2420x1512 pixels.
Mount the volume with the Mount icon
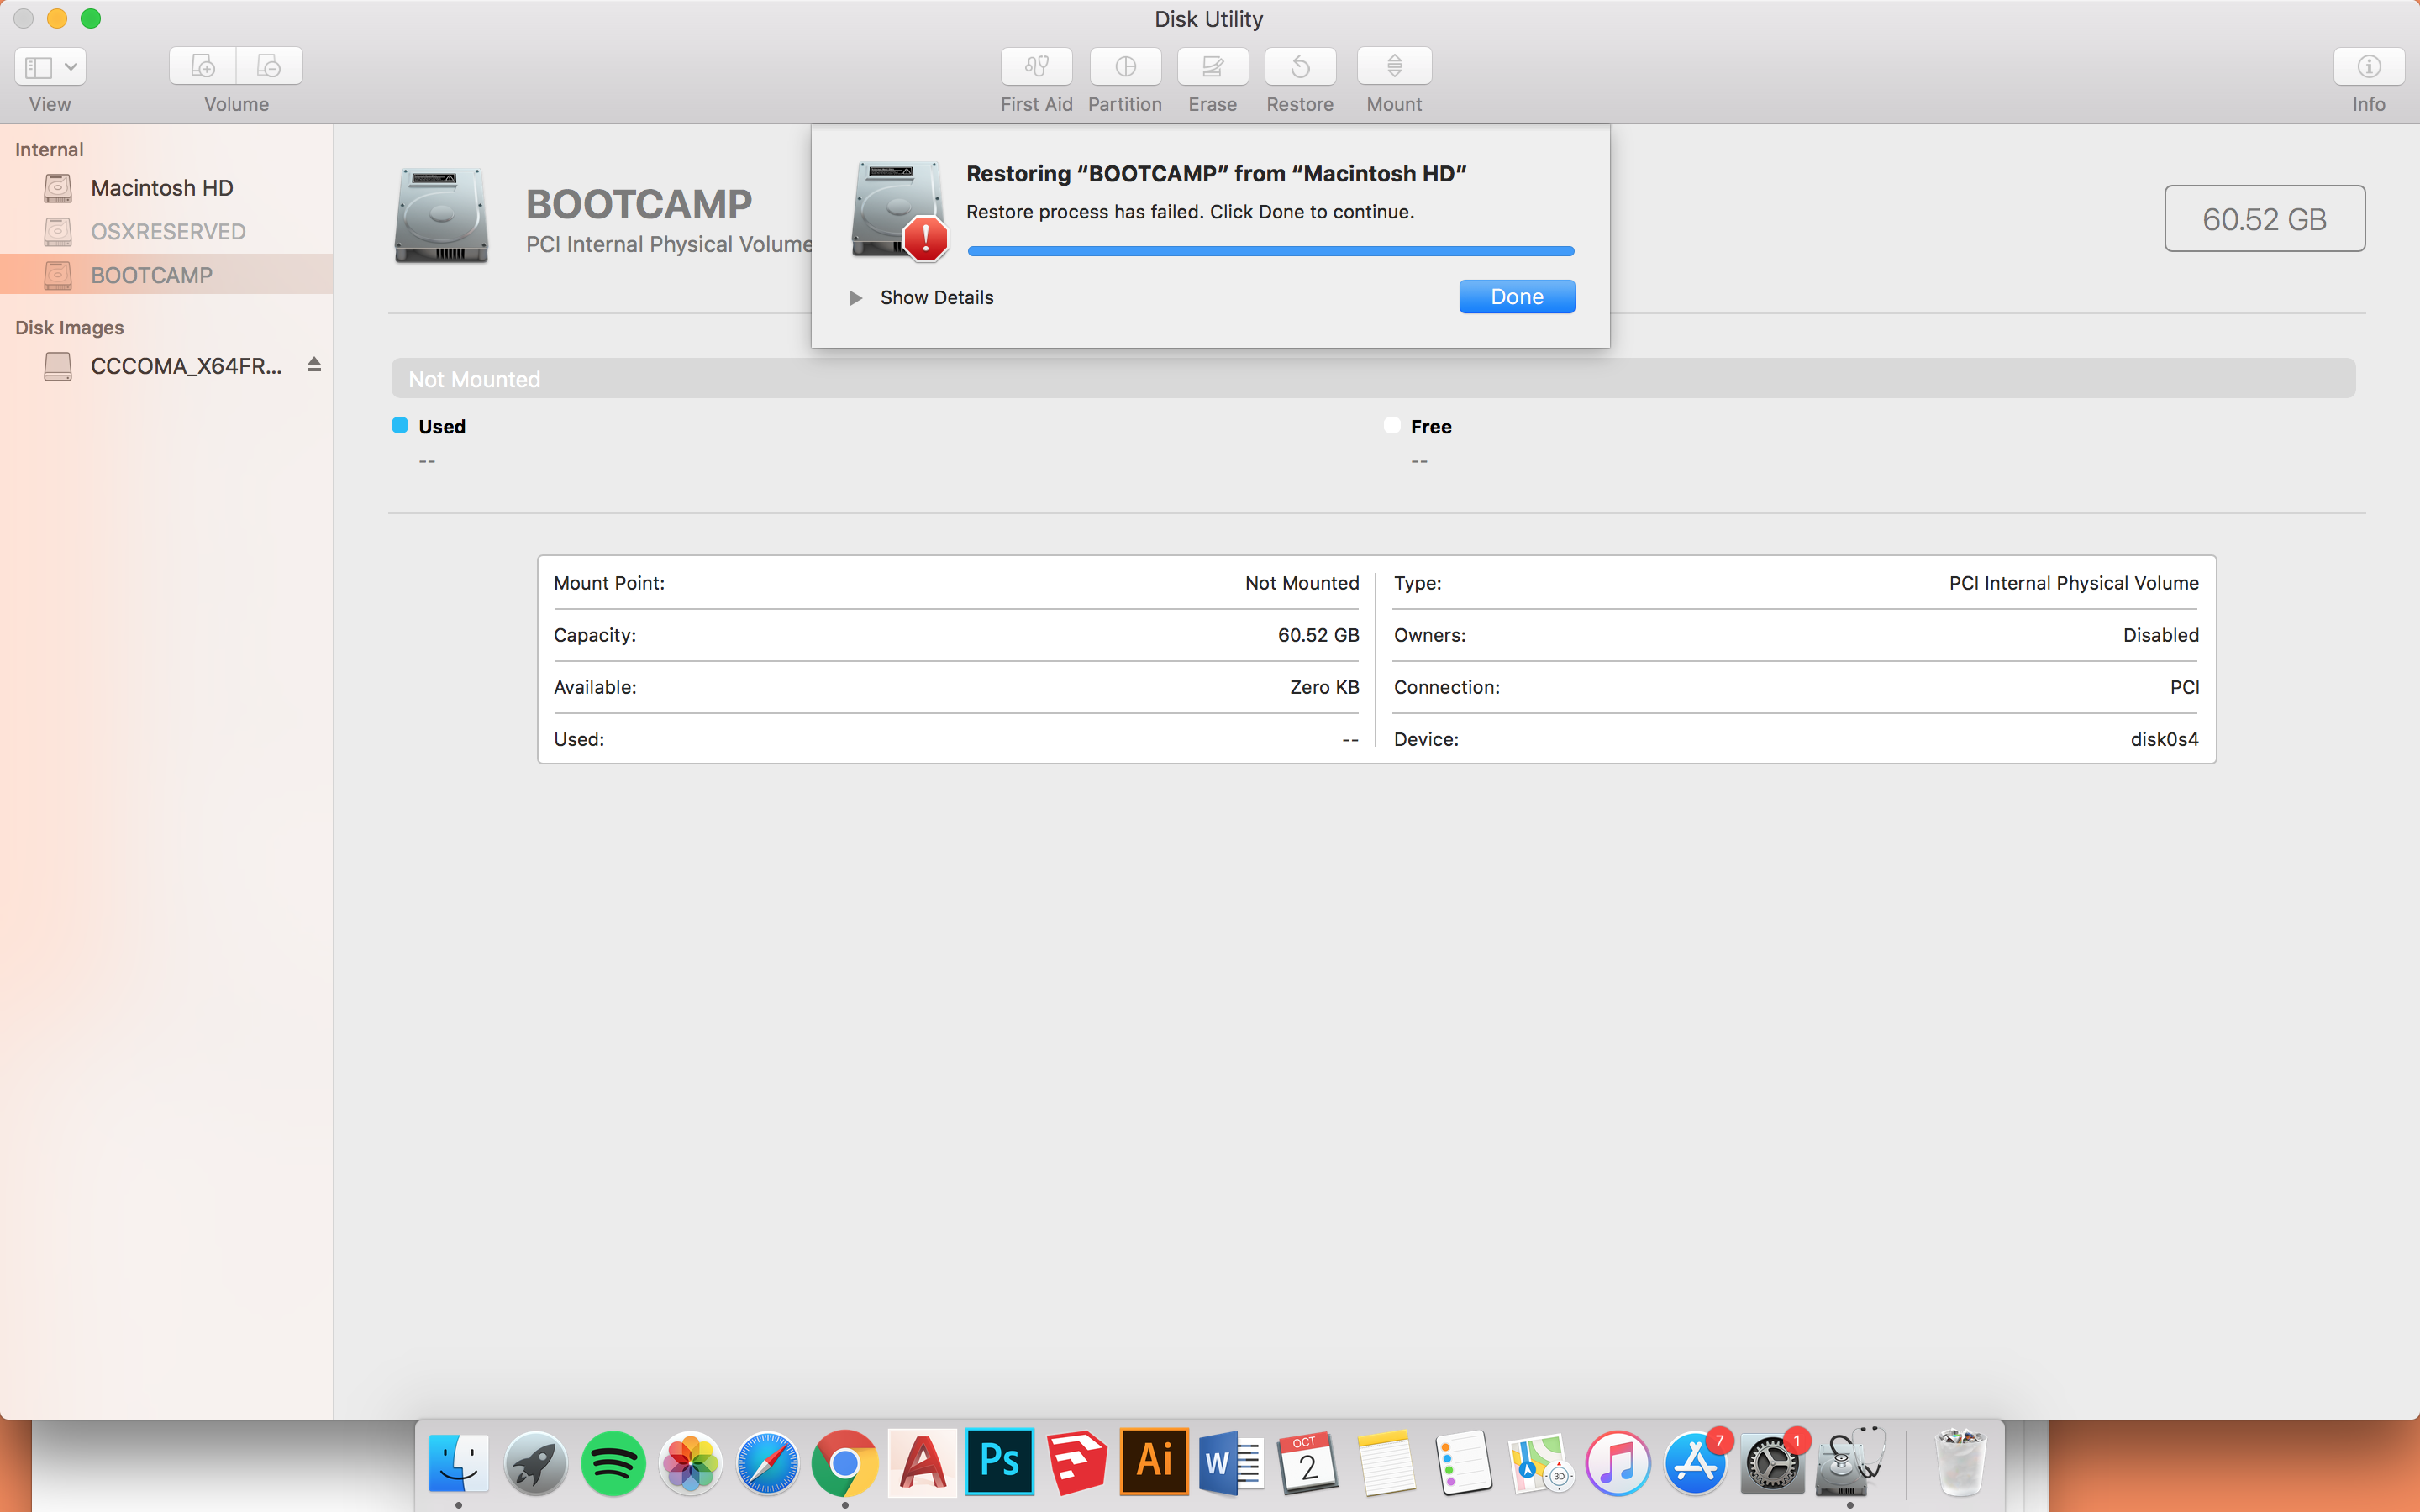point(1394,67)
